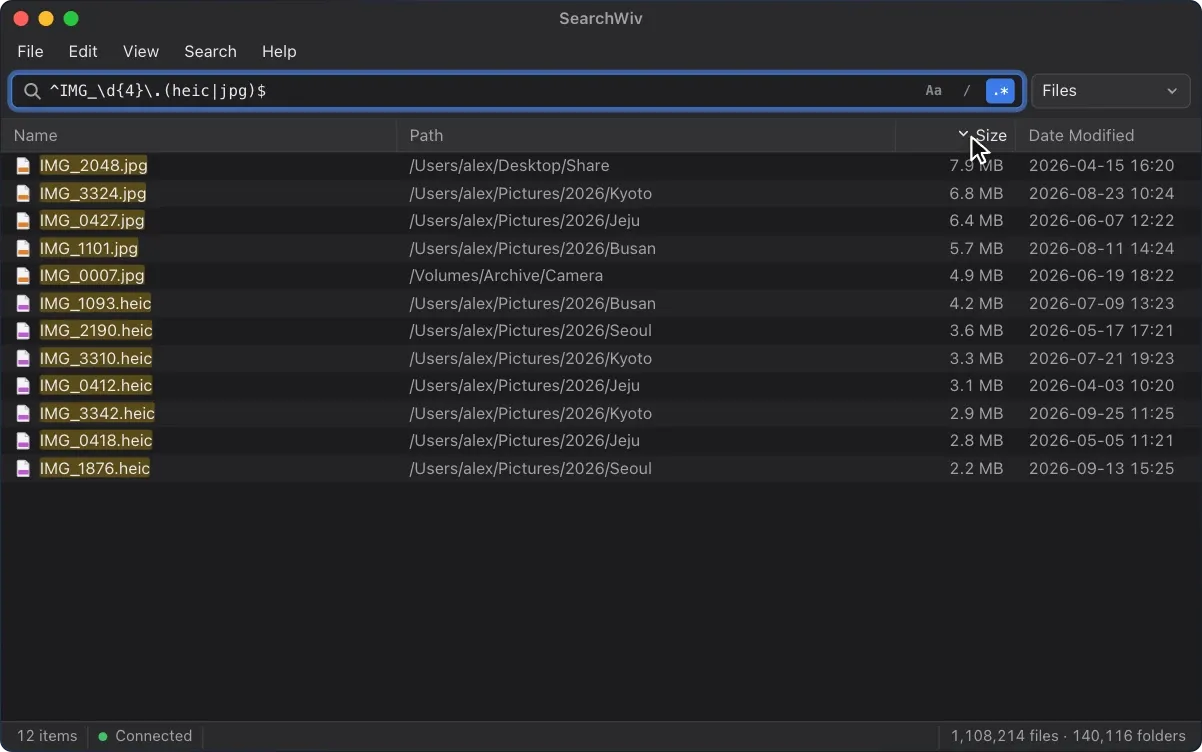1202x752 pixels.
Task: Click date 2026-07-09 13:23
Action: point(1101,303)
